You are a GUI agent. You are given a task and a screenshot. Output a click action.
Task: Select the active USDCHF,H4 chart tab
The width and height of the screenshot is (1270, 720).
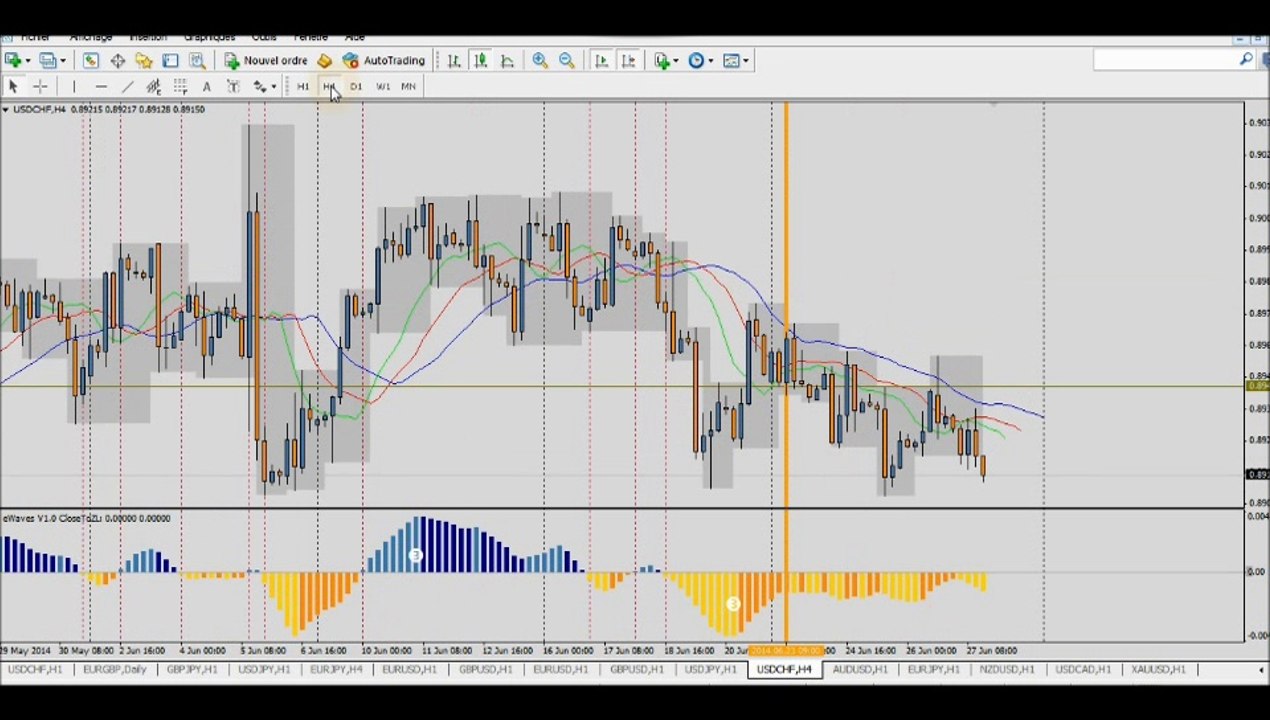(x=785, y=669)
